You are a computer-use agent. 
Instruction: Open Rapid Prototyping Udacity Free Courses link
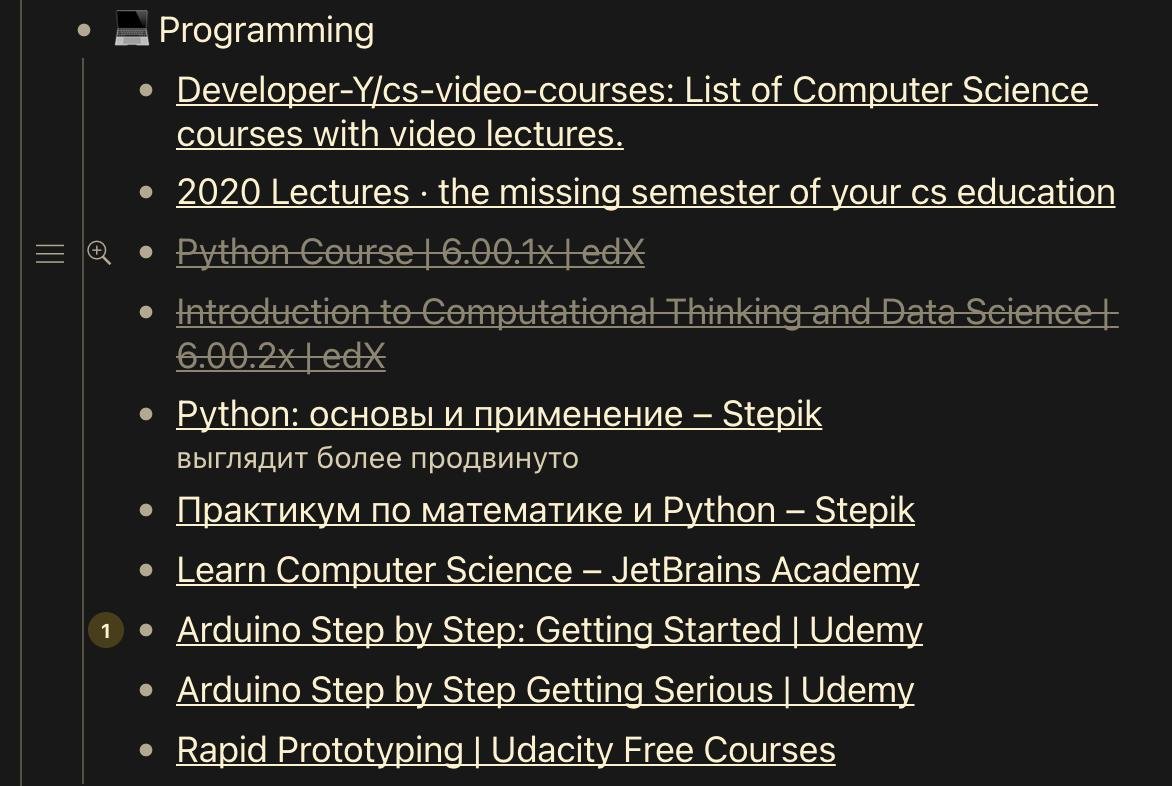[505, 750]
